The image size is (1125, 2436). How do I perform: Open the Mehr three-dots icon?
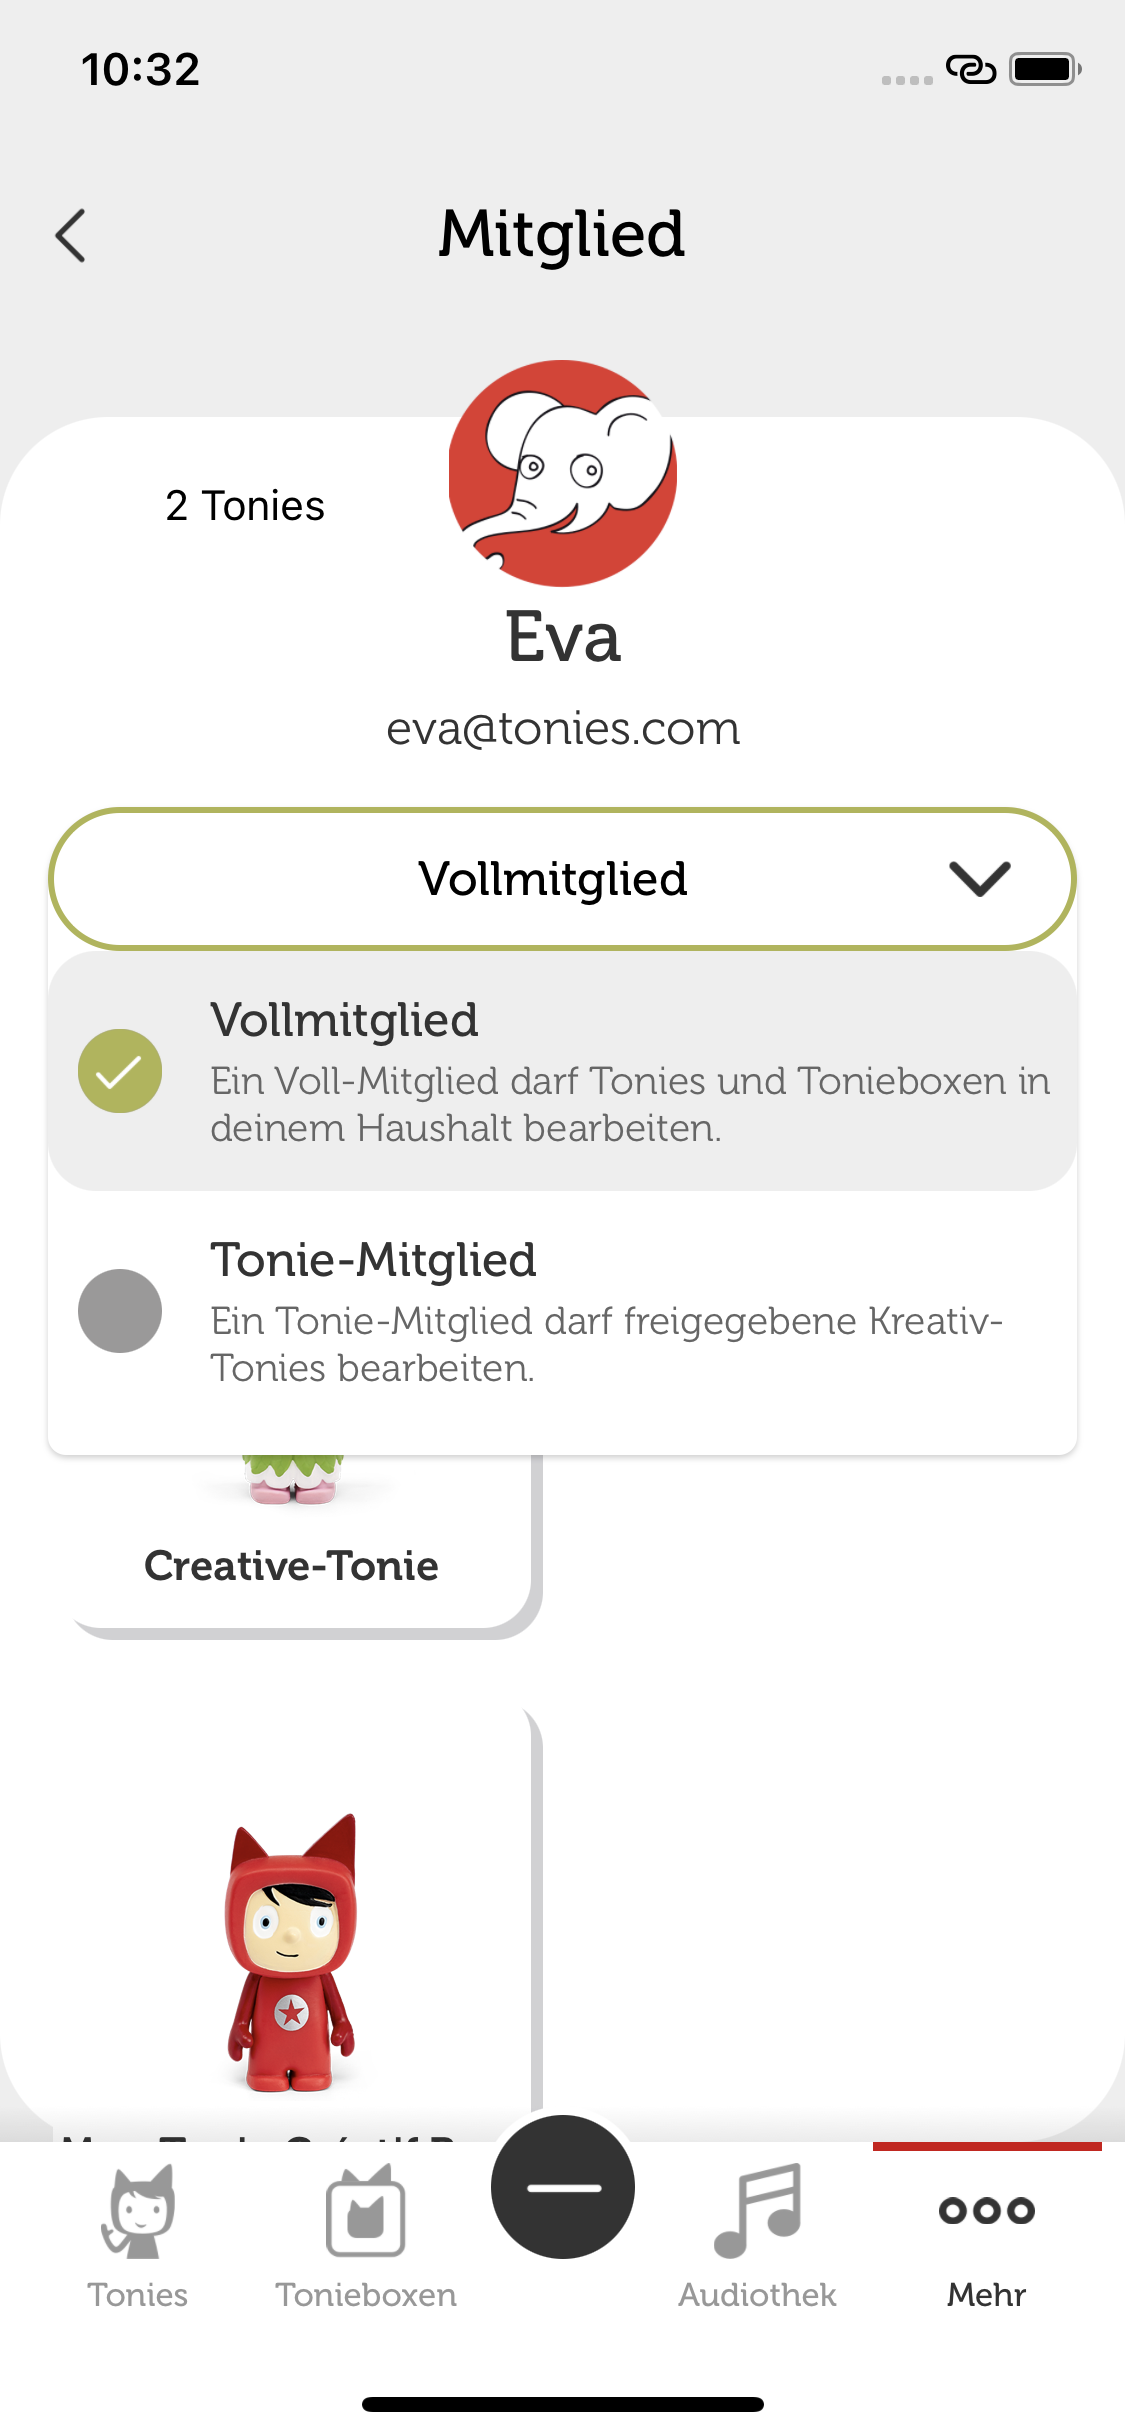(987, 2210)
